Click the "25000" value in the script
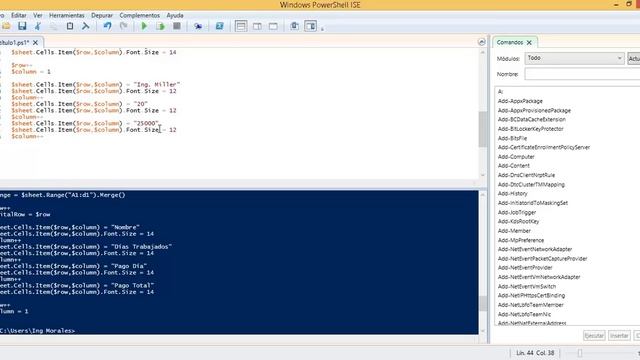 145,123
